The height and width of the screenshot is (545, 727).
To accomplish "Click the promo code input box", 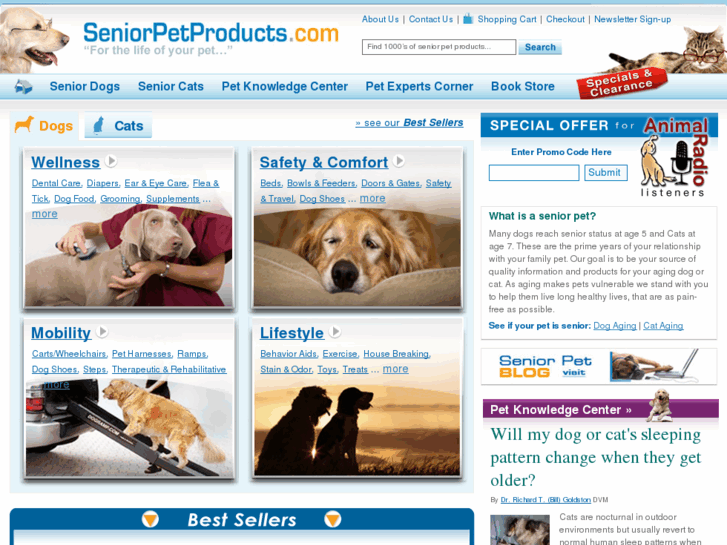I will [534, 173].
